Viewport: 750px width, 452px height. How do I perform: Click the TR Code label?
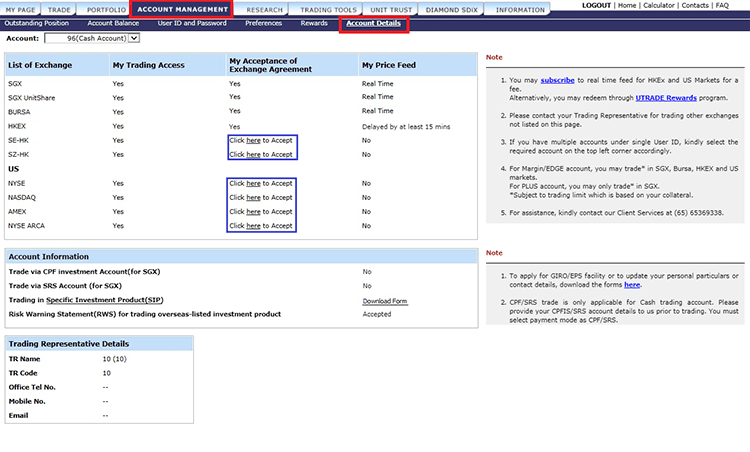tap(23, 373)
